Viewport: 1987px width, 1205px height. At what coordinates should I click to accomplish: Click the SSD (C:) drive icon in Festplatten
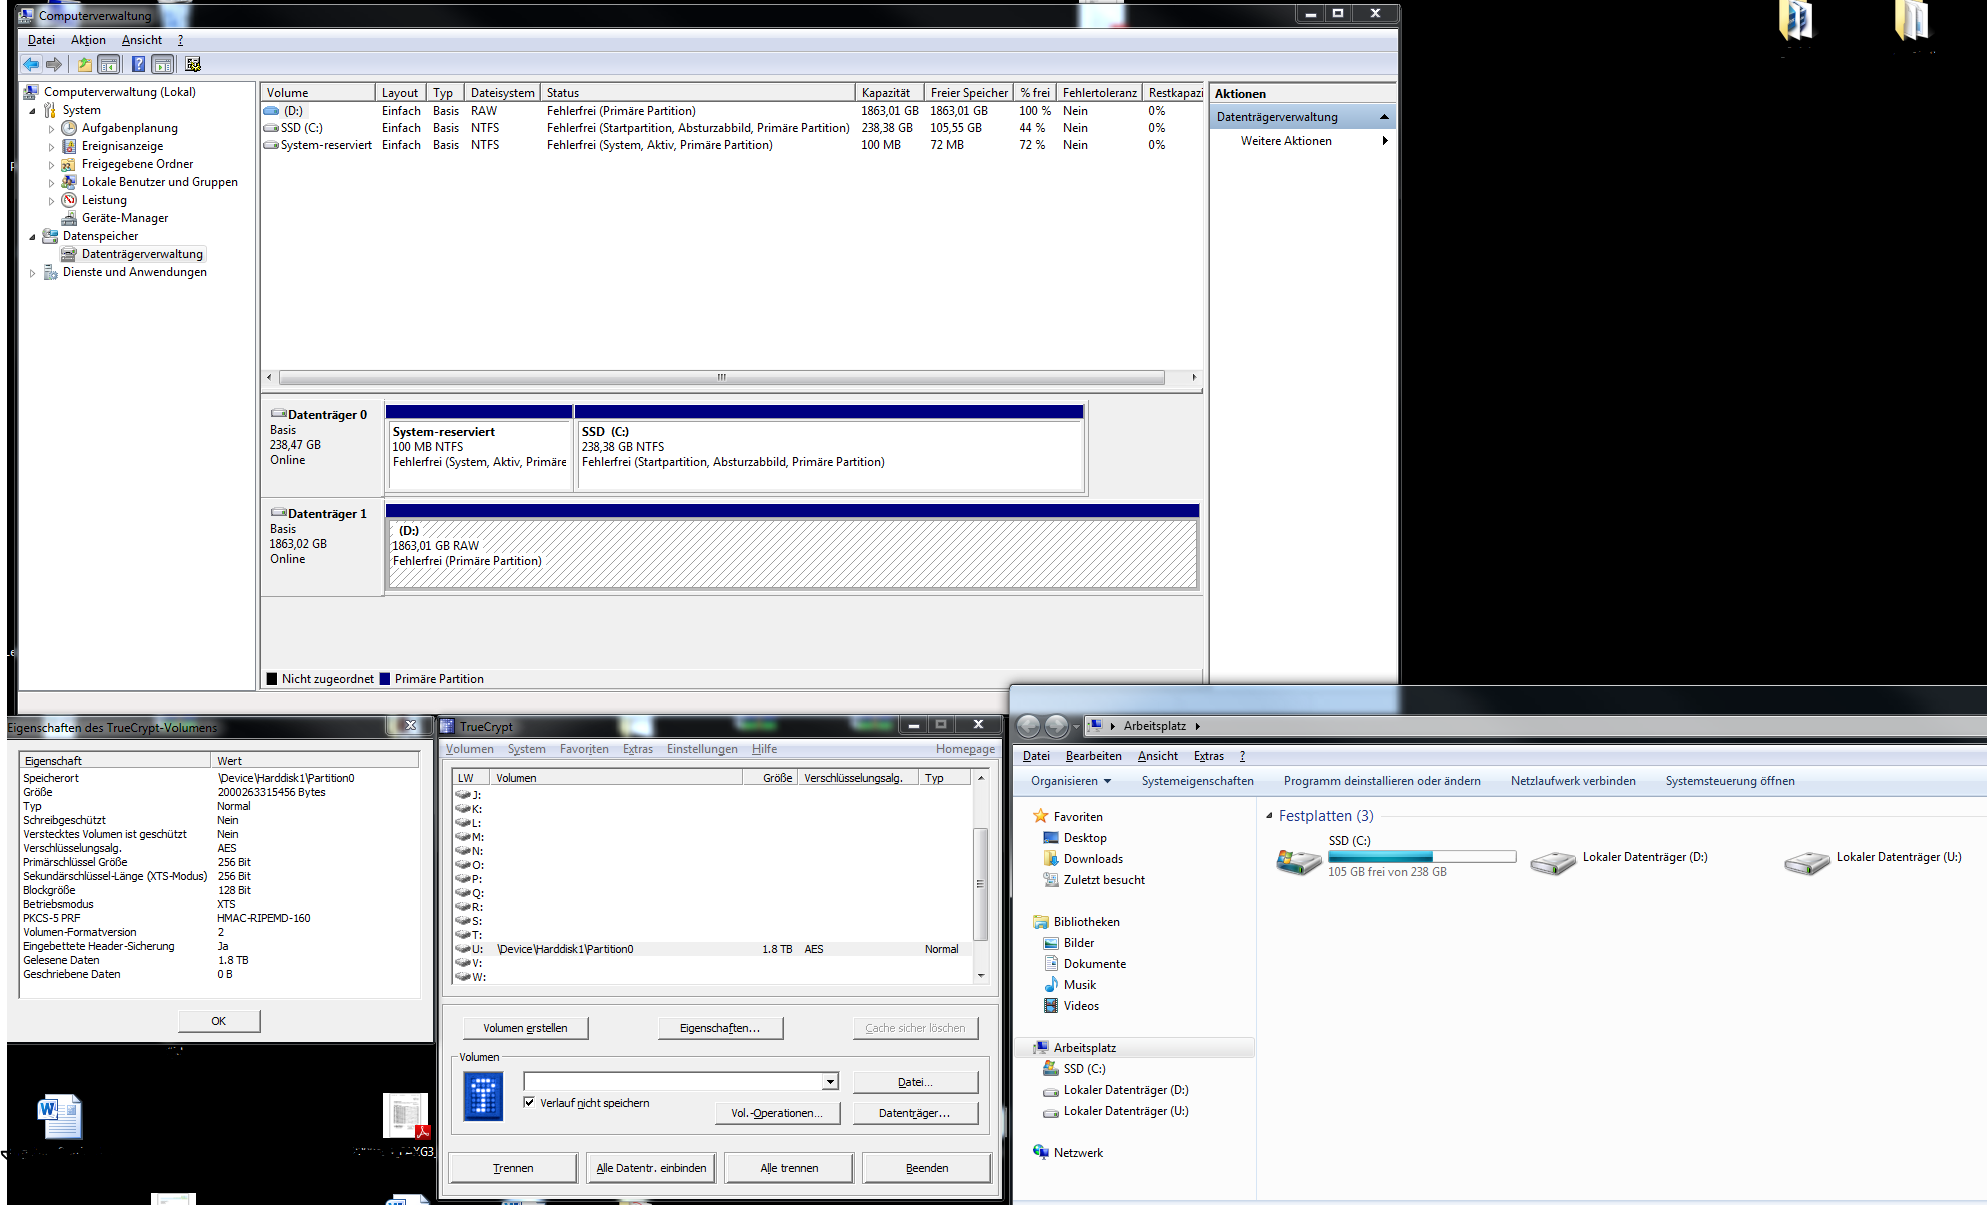pos(1298,861)
